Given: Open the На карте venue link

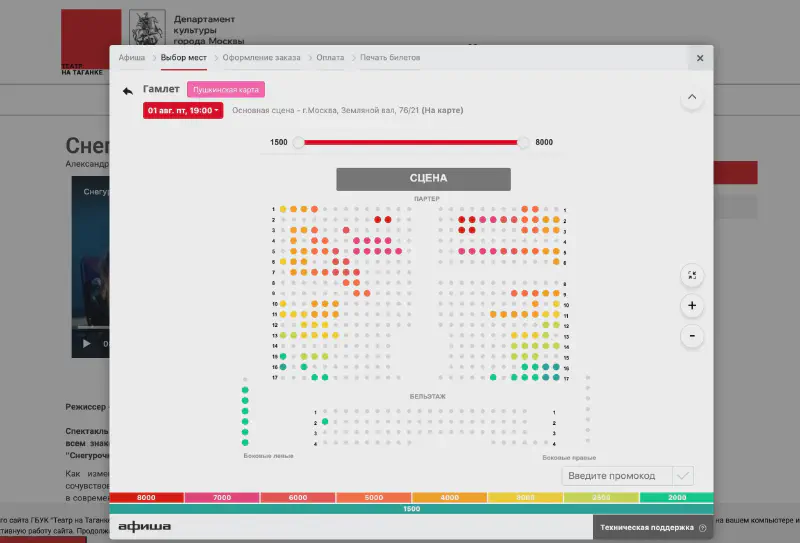Looking at the screenshot, I should tap(442, 110).
